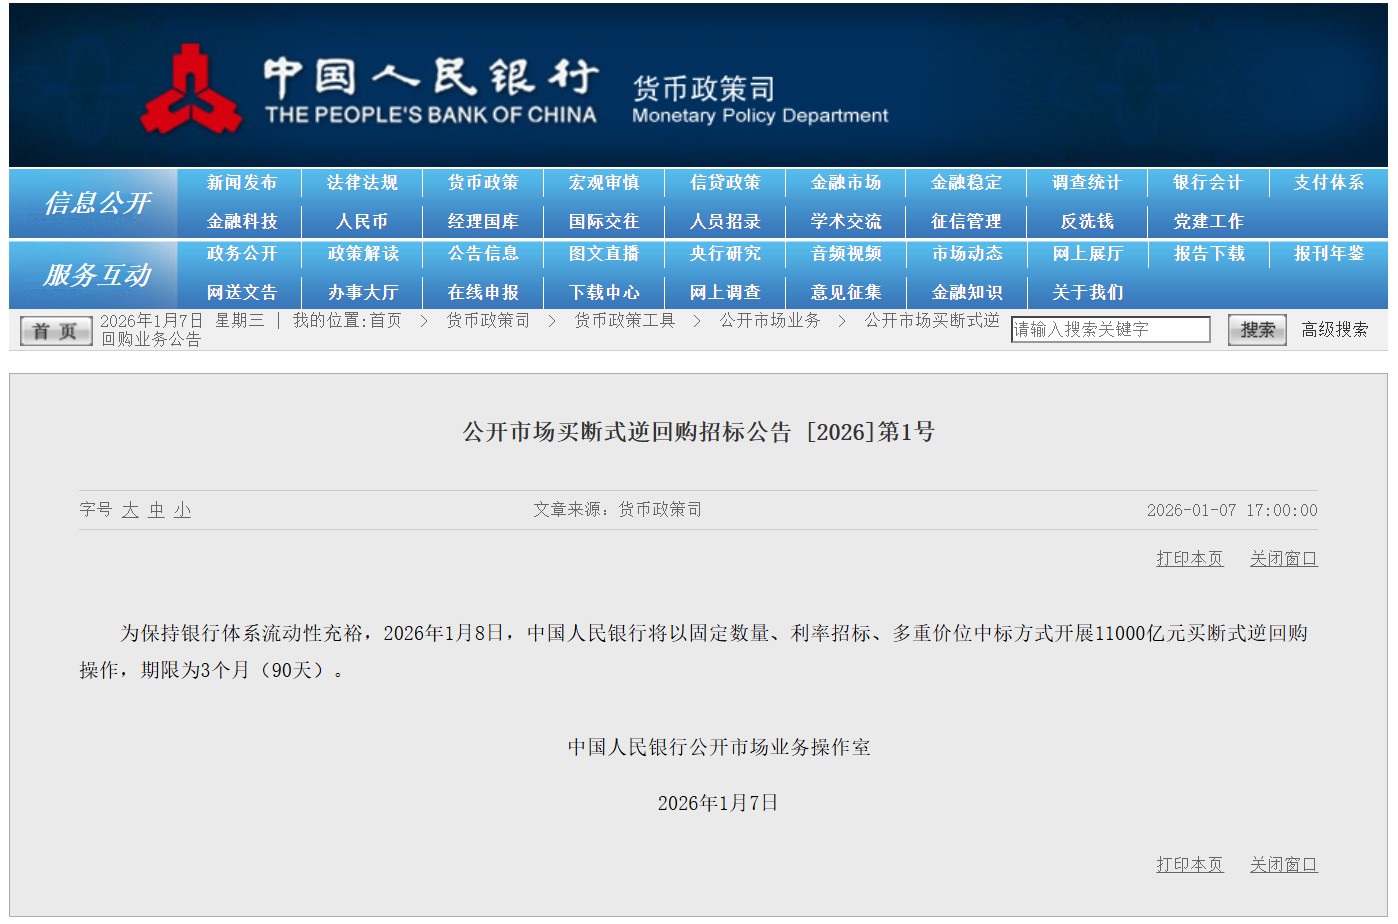Navigate to 公开市场业务 breadcrumb
The height and width of the screenshot is (924, 1398).
point(769,320)
